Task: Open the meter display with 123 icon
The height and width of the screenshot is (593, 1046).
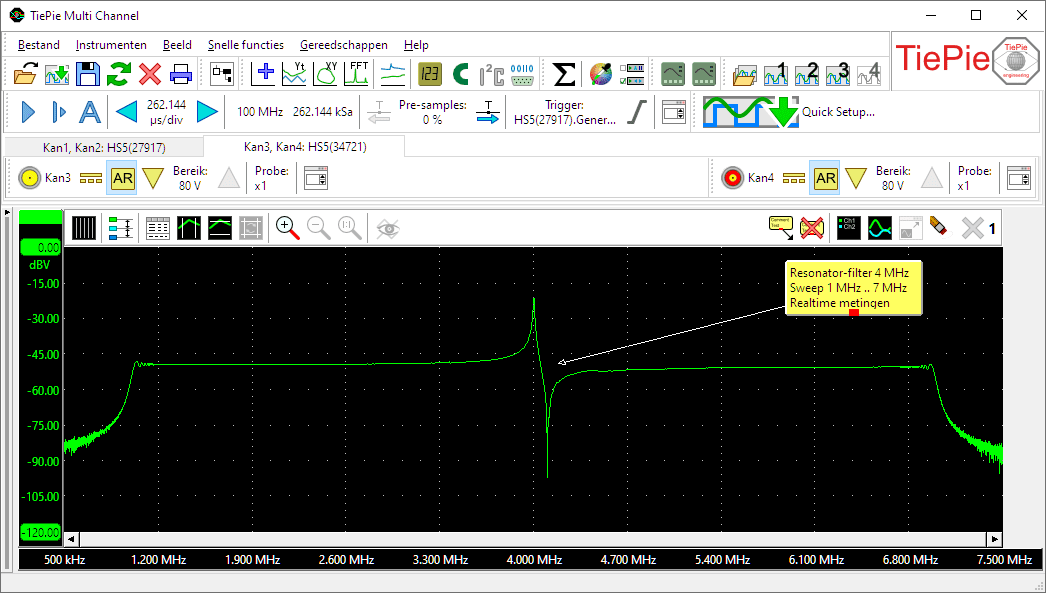Action: [428, 73]
